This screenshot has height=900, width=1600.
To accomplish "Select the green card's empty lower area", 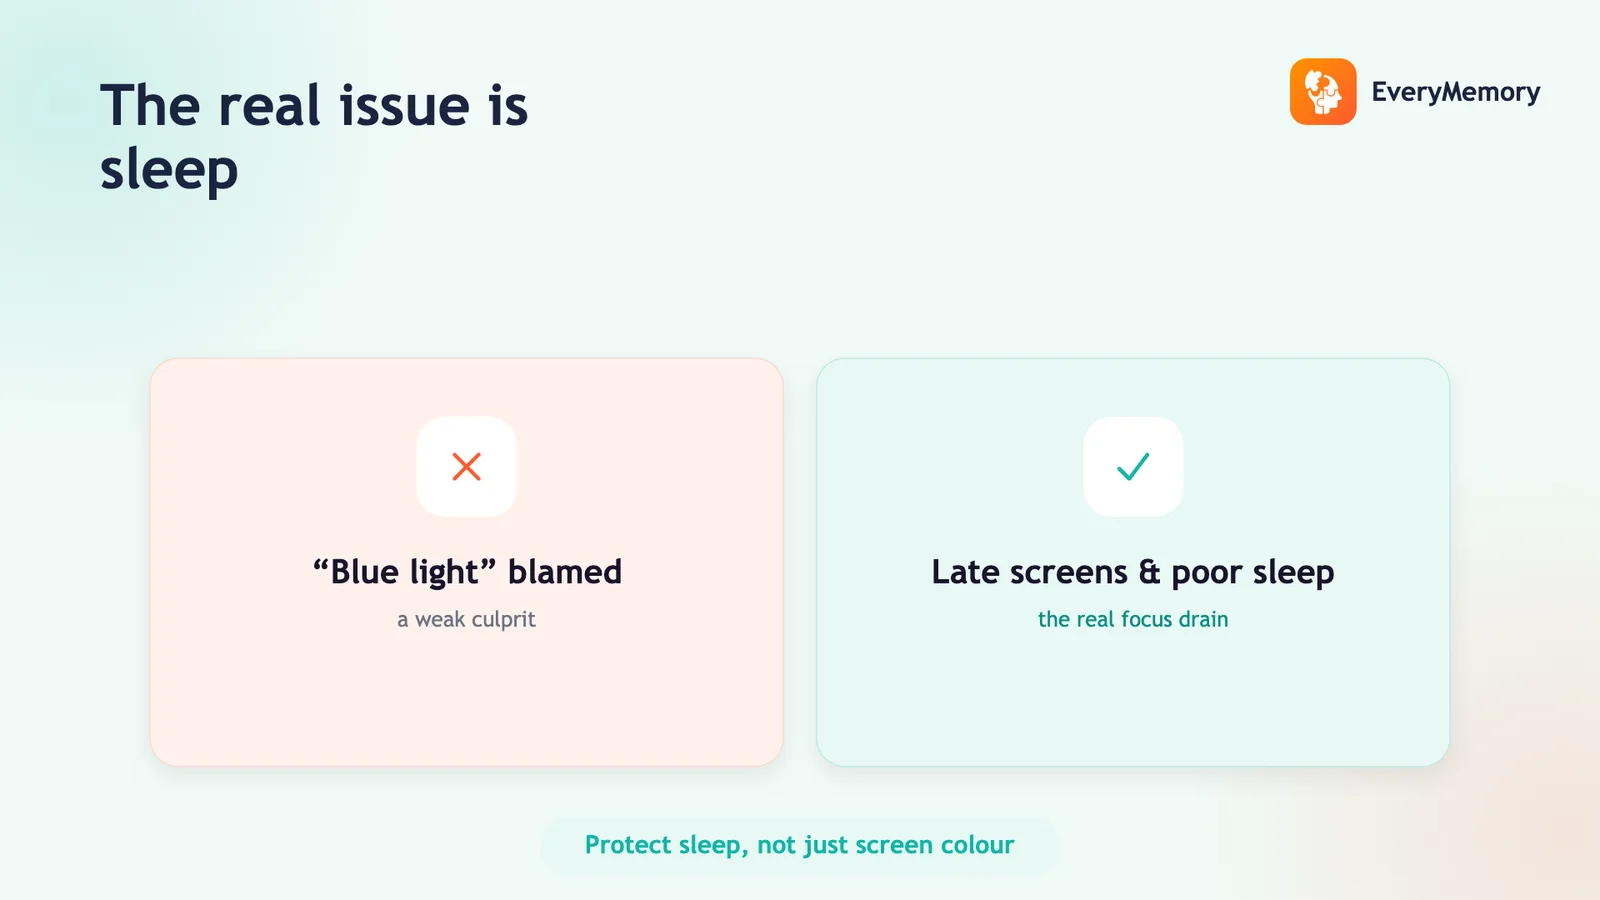I will [x=1133, y=700].
